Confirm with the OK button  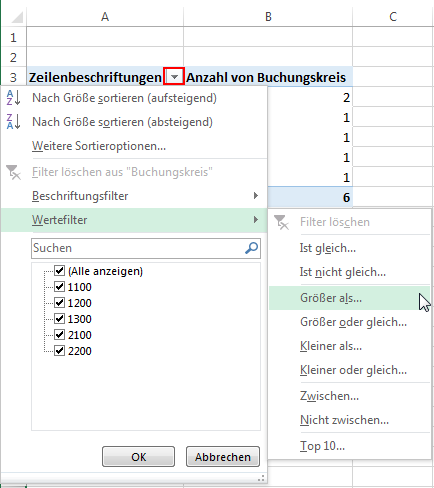tap(138, 457)
